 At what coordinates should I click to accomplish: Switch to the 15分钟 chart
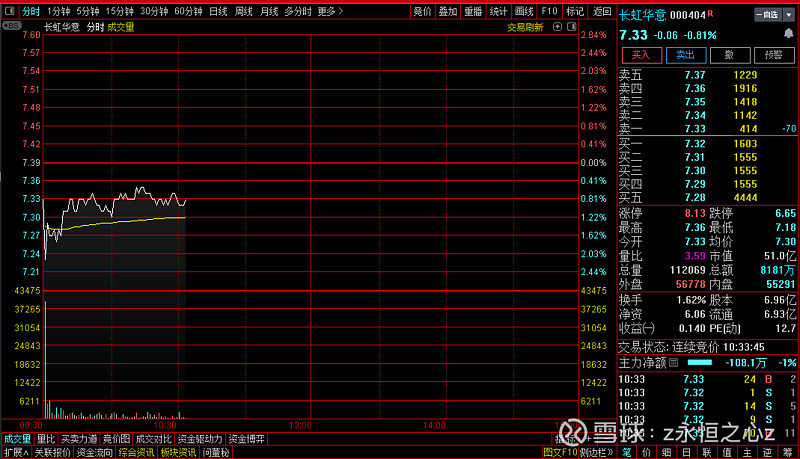tap(119, 11)
